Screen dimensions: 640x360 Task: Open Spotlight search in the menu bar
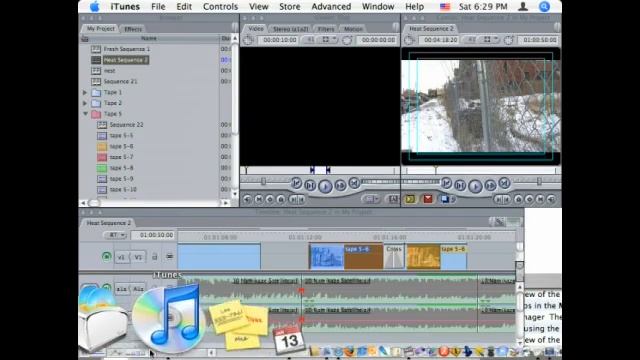point(544,7)
